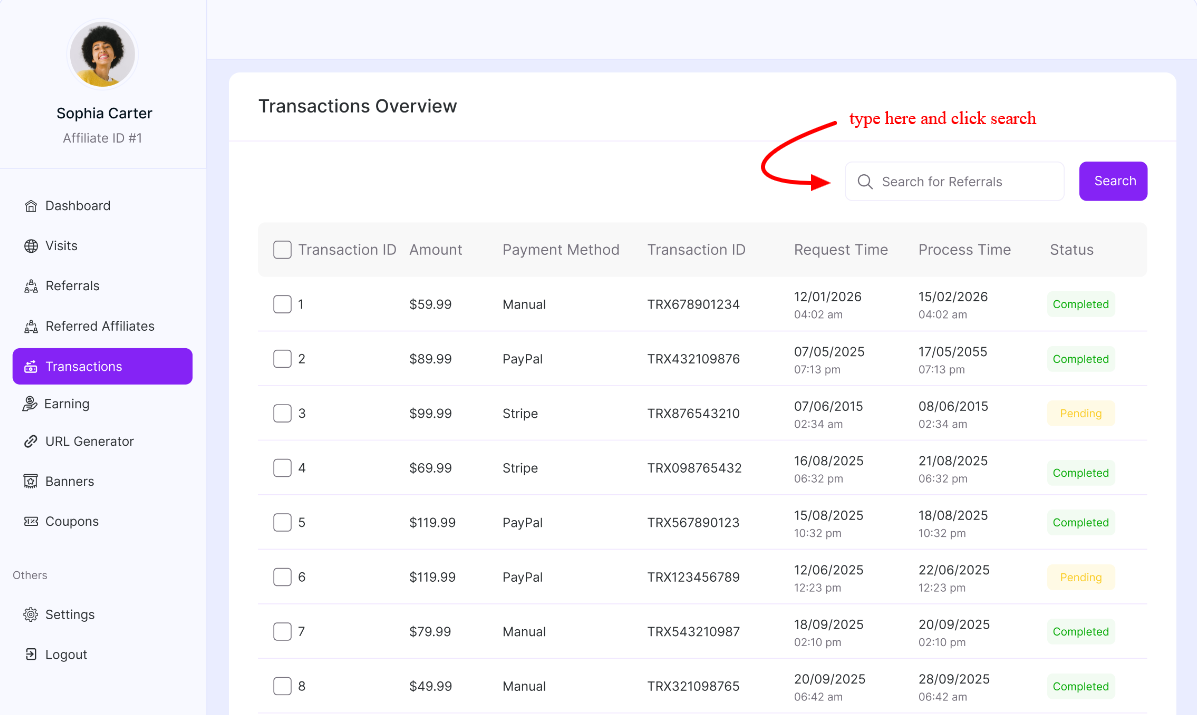Click the Settings gear icon
The image size is (1197, 715).
pos(31,615)
